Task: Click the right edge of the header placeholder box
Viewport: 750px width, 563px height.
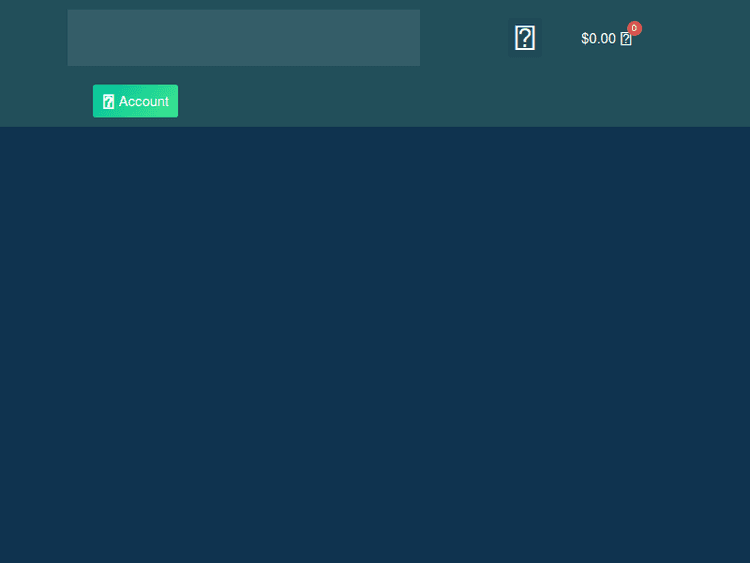Action: (415, 38)
